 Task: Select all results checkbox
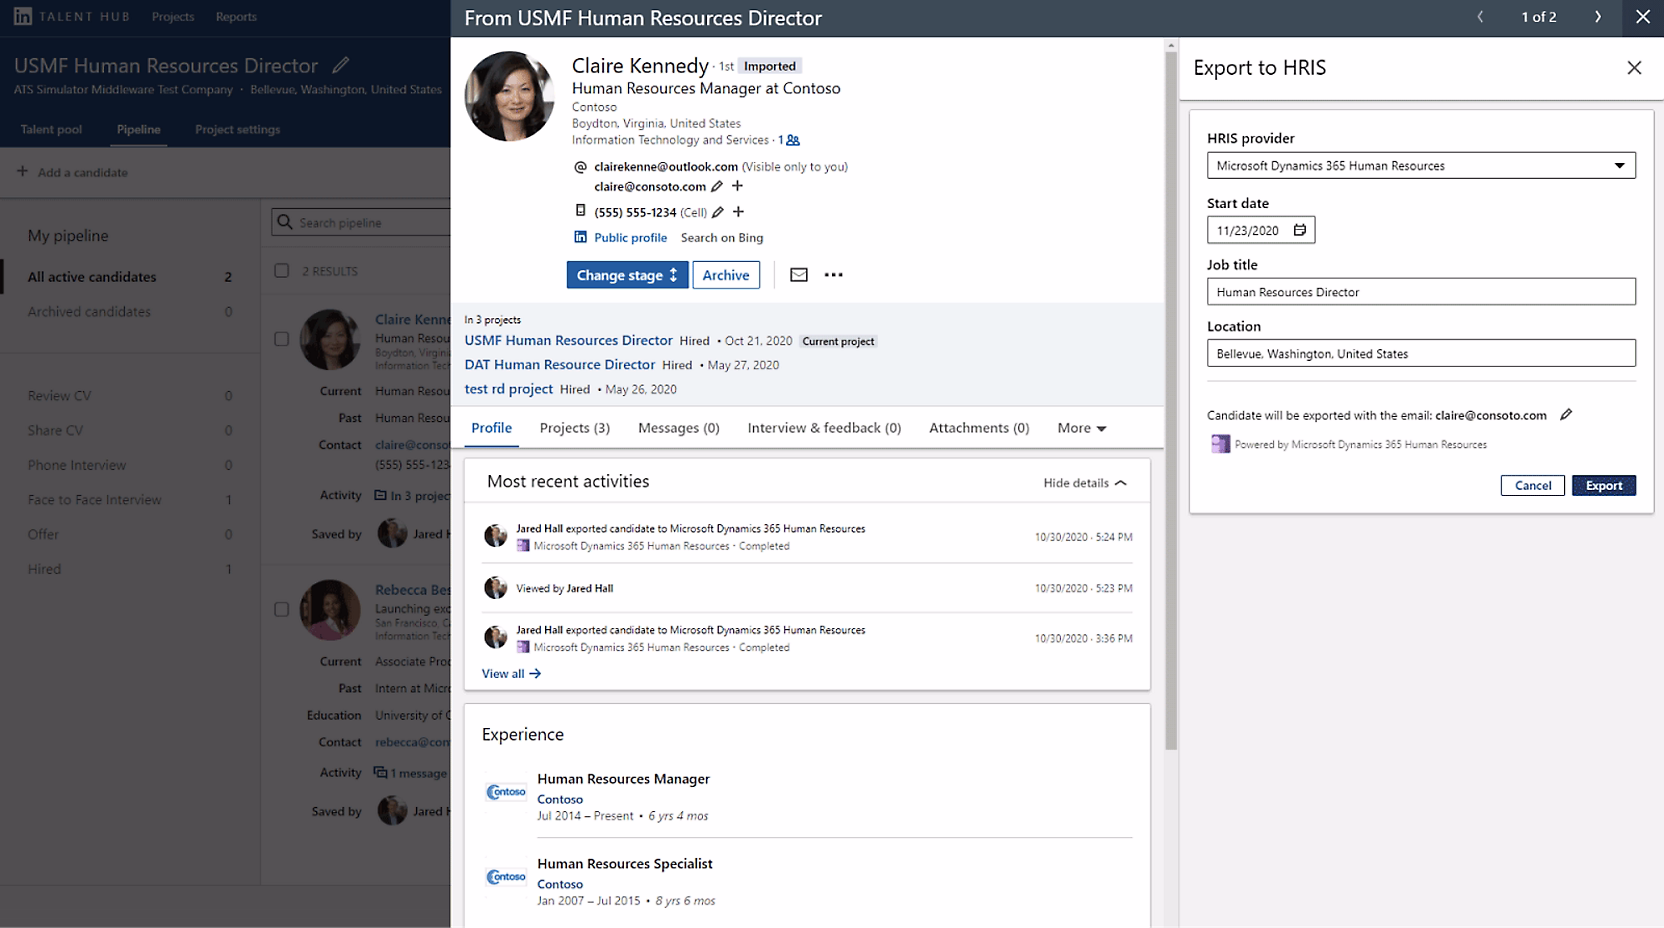tap(282, 271)
